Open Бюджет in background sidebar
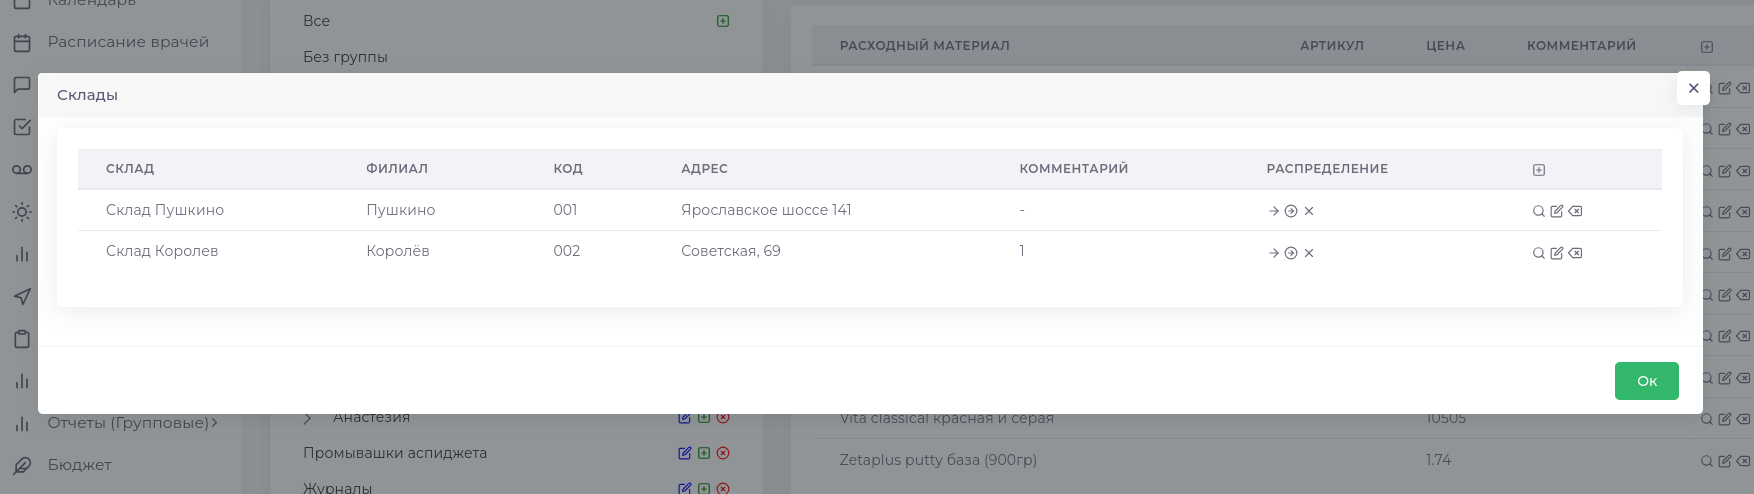The height and width of the screenshot is (494, 1754). (80, 465)
